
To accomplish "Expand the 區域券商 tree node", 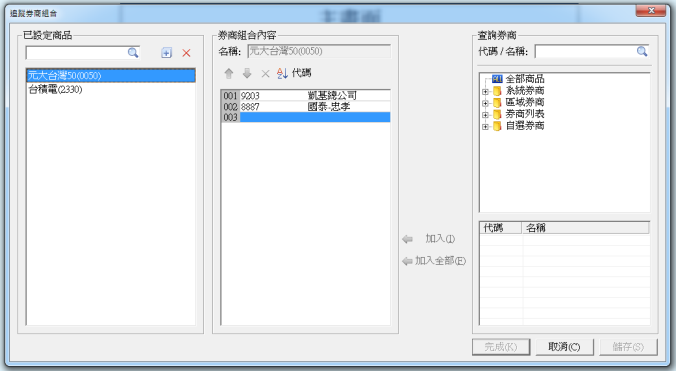I will pyautogui.click(x=485, y=103).
